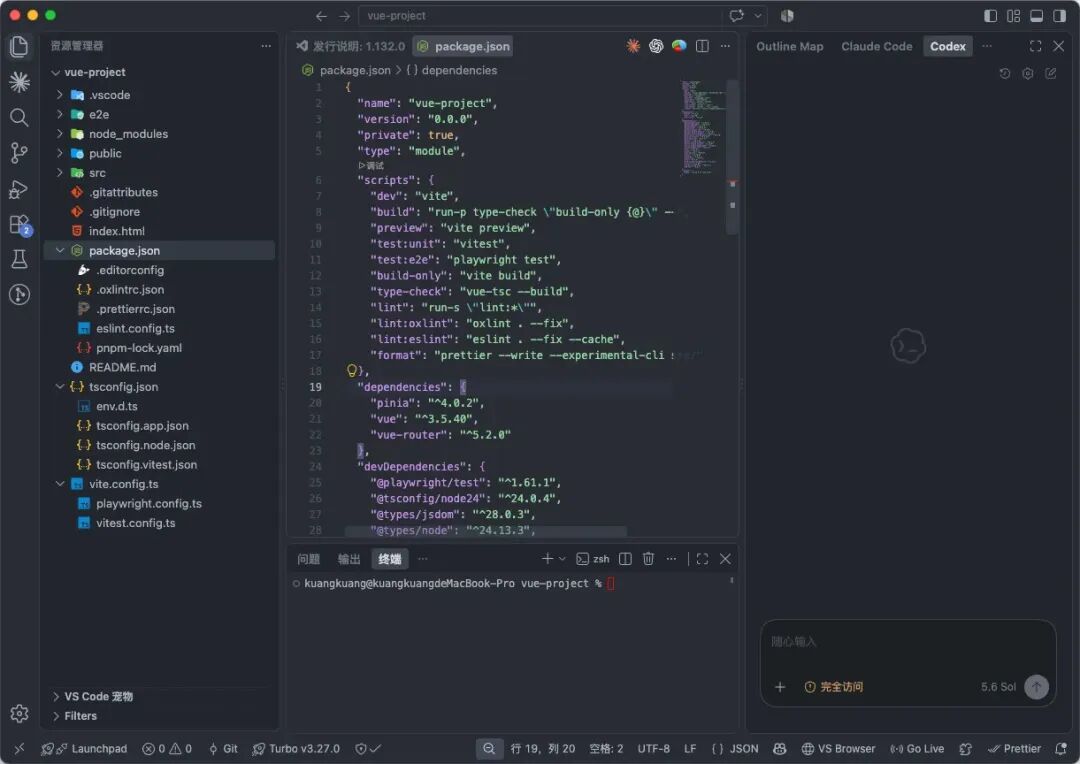
Task: Open Launchpad in status bar
Action: coord(84,749)
